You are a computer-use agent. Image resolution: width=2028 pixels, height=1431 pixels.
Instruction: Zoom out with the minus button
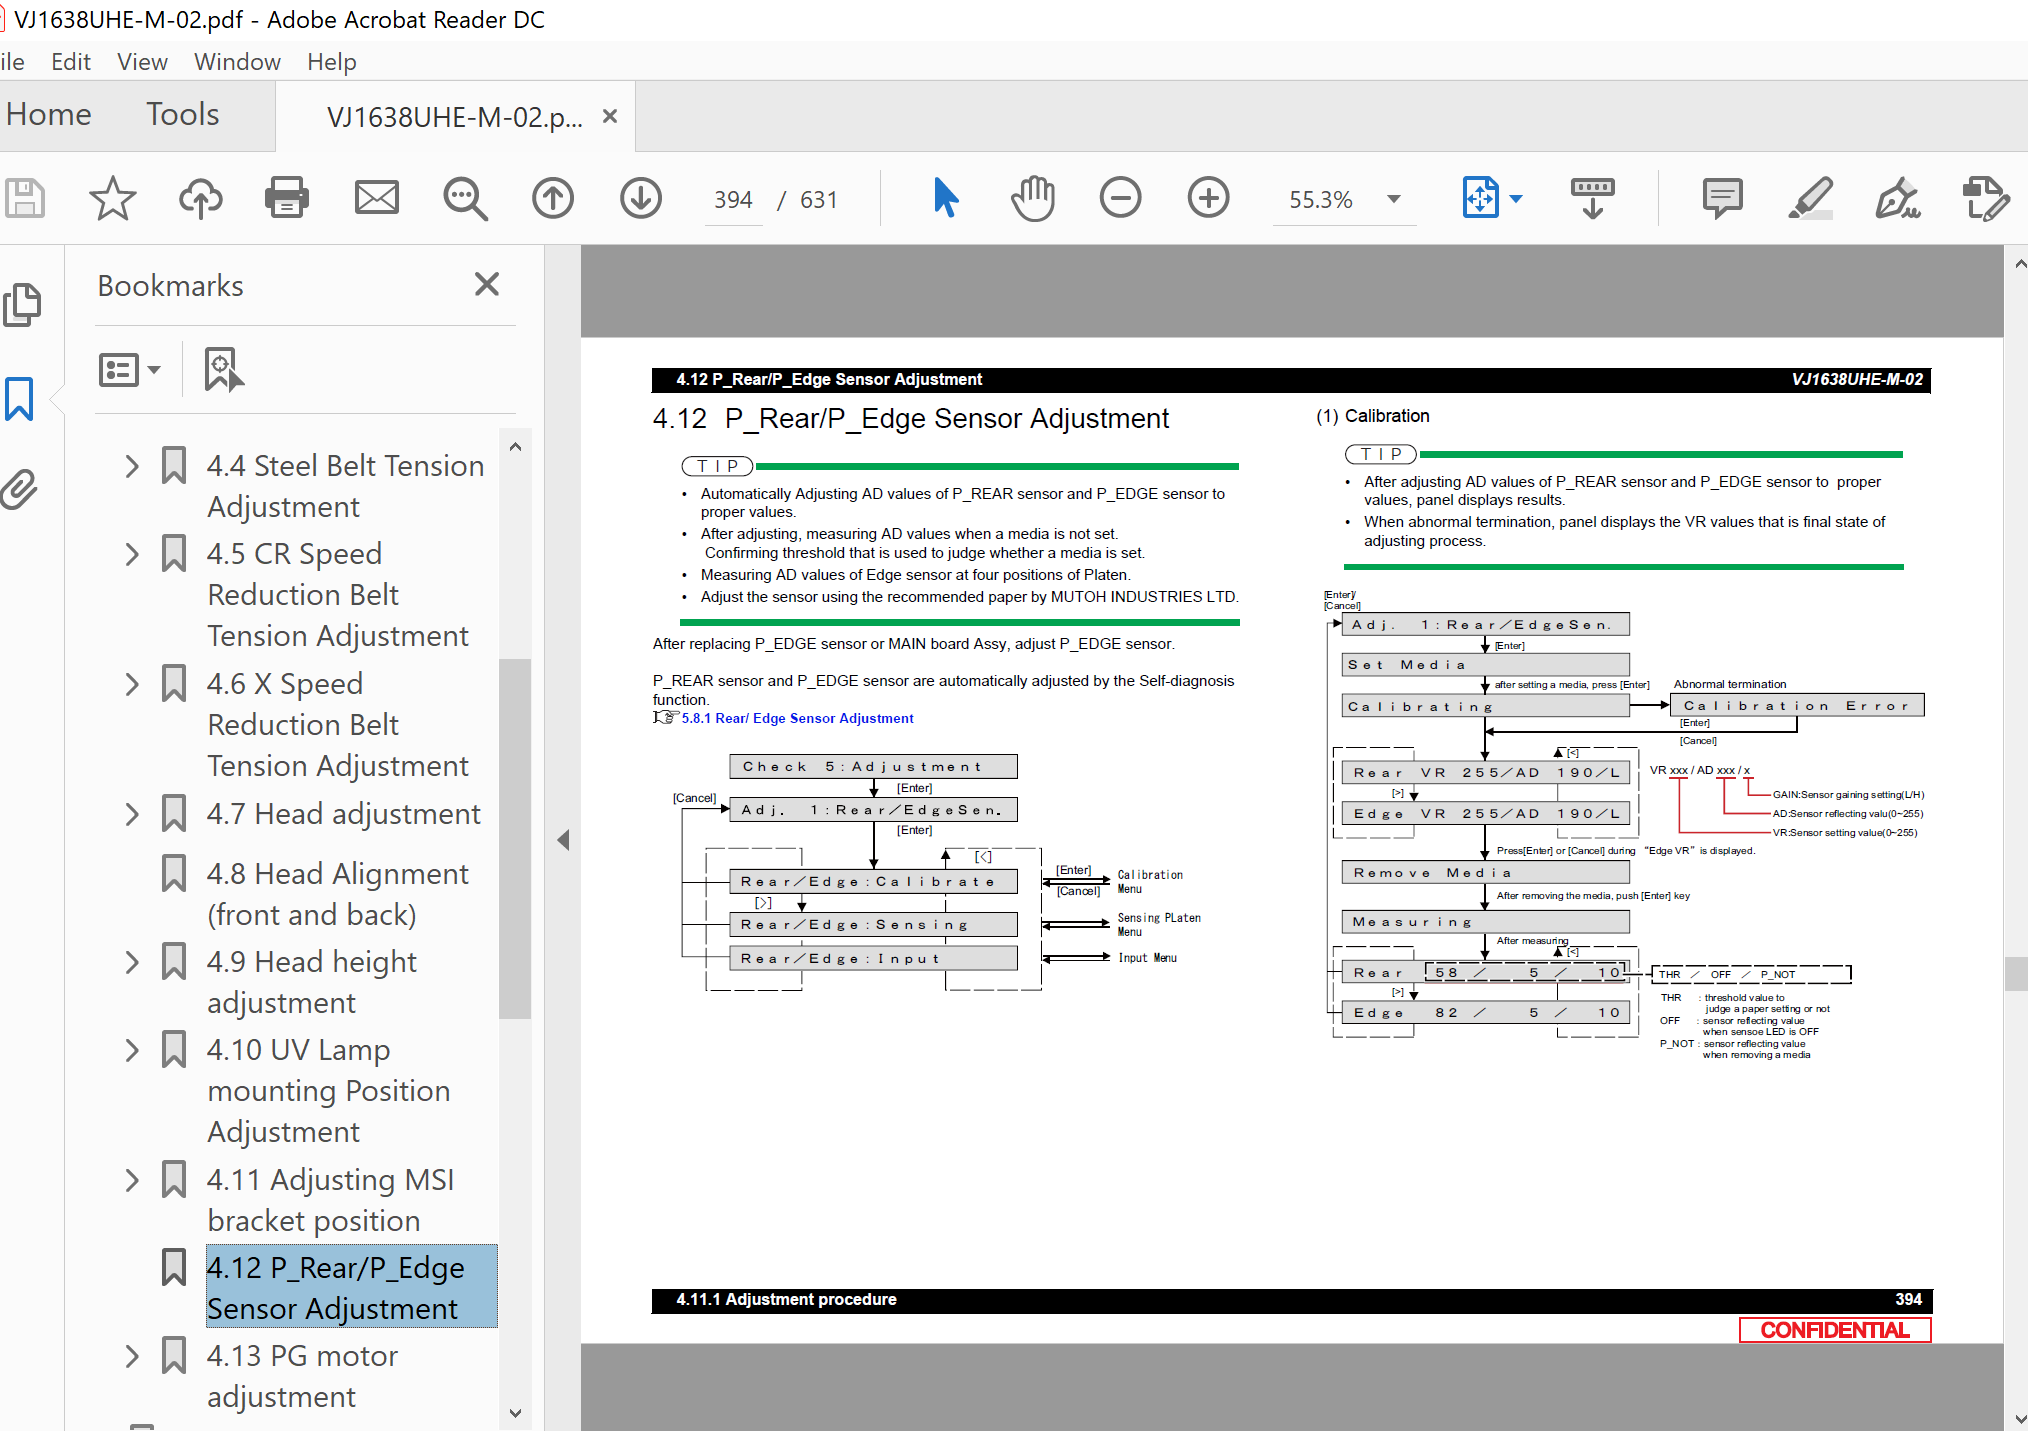[1120, 198]
